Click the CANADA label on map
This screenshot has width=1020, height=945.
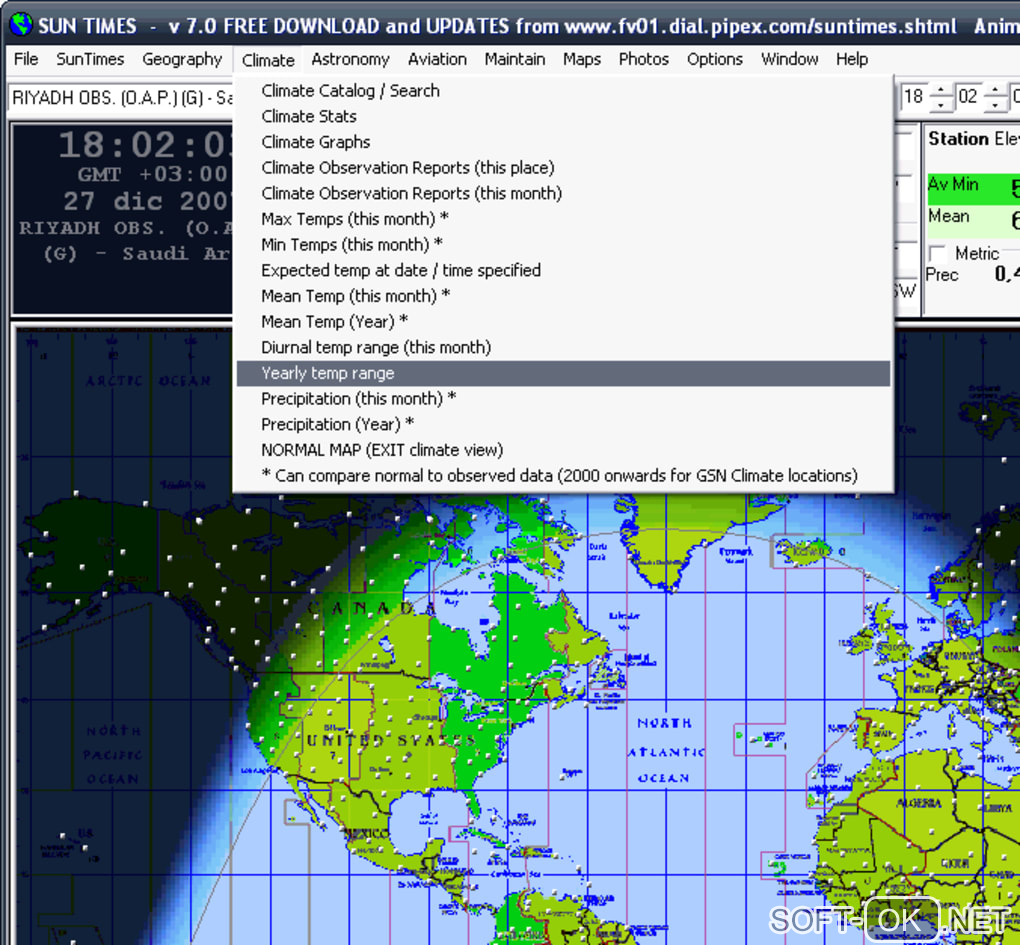373,609
